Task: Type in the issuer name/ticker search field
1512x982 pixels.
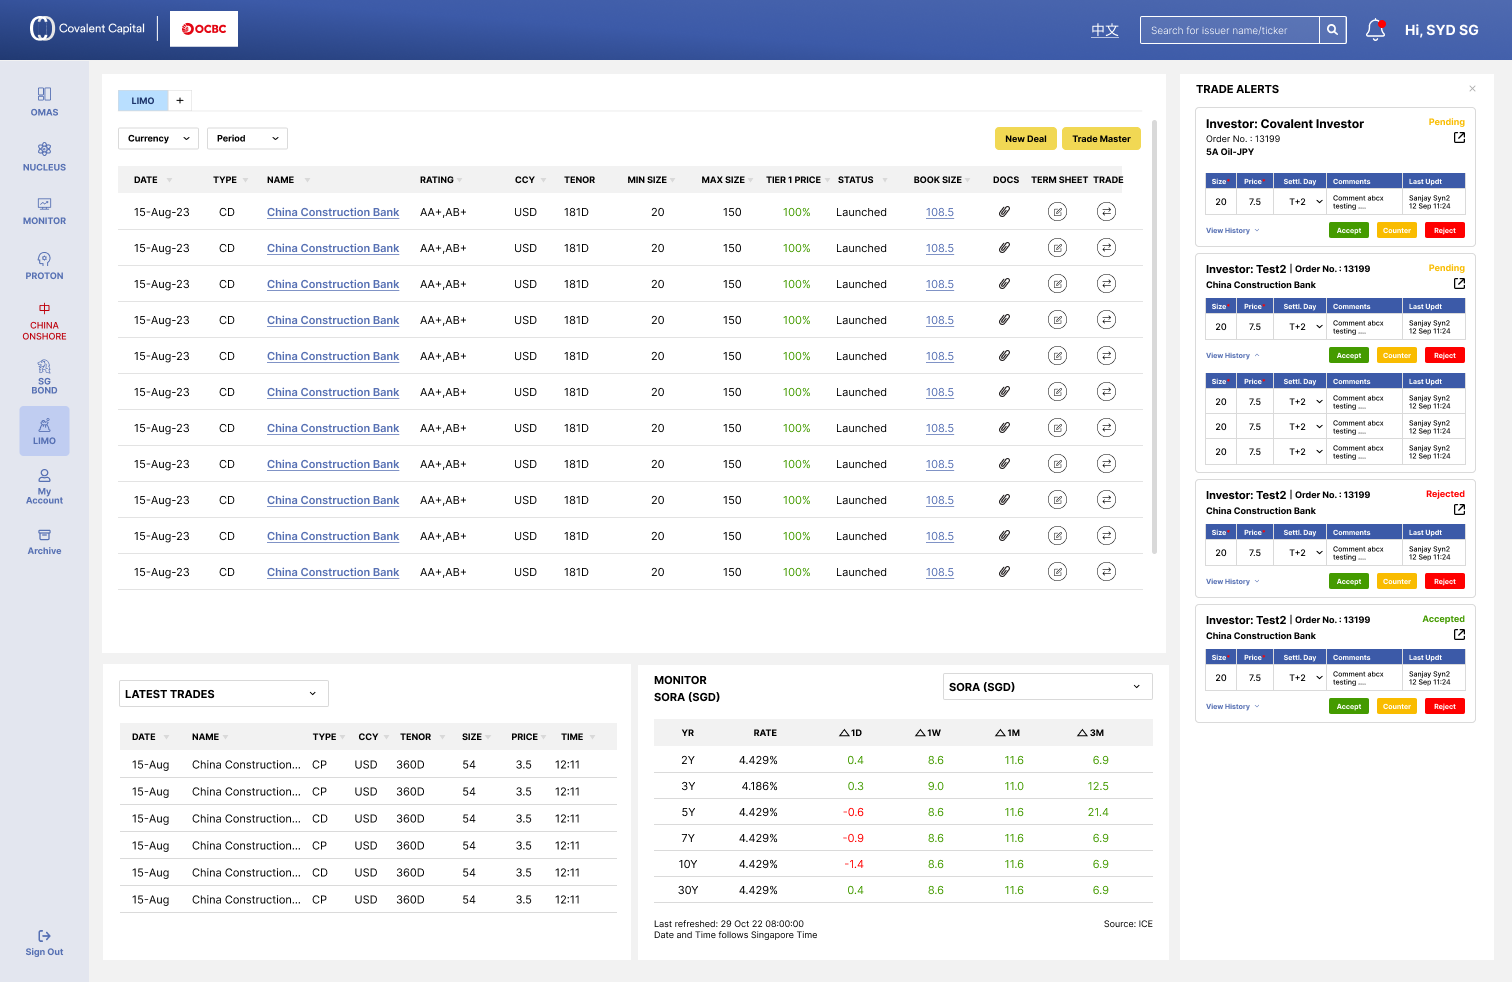Action: [1229, 30]
